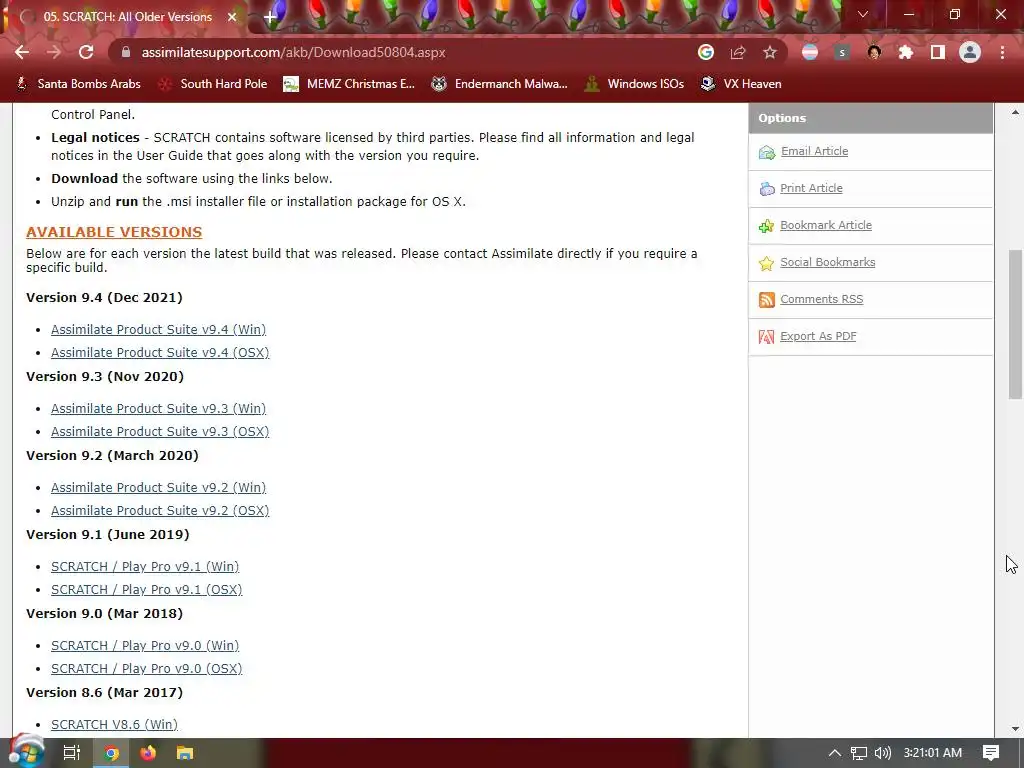
Task: Download SCRATCH / Play Pro v9.1 (Win)
Action: point(145,566)
